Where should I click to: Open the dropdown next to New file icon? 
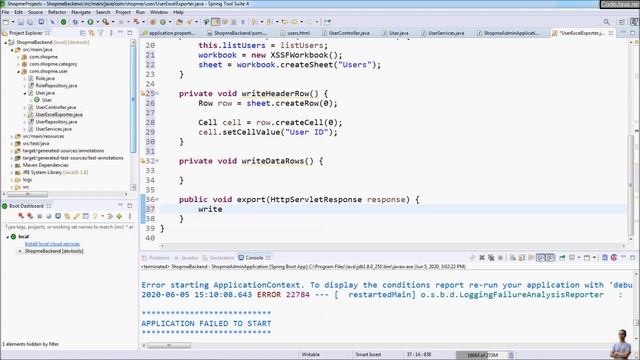(x=13, y=22)
